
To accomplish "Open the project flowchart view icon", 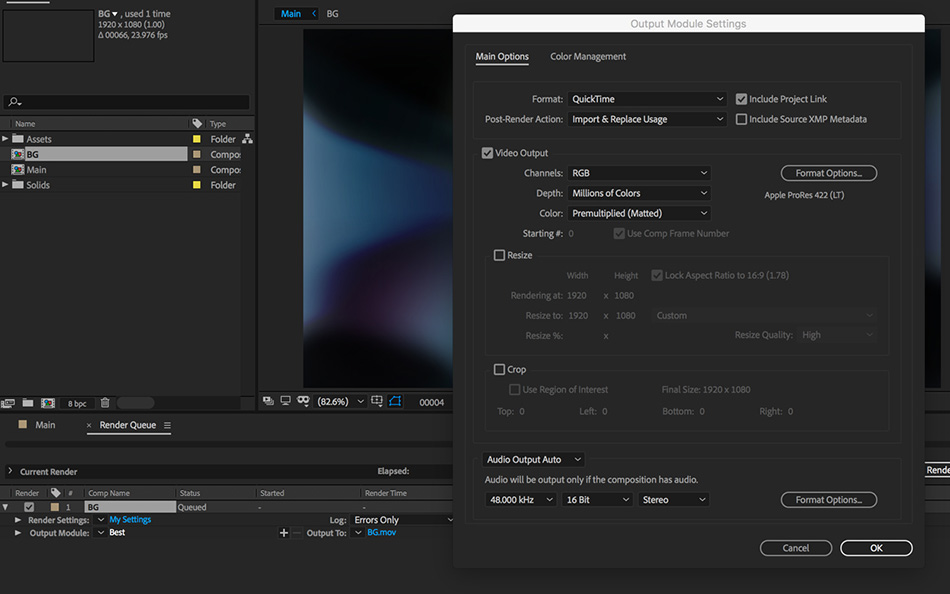I will 247,139.
